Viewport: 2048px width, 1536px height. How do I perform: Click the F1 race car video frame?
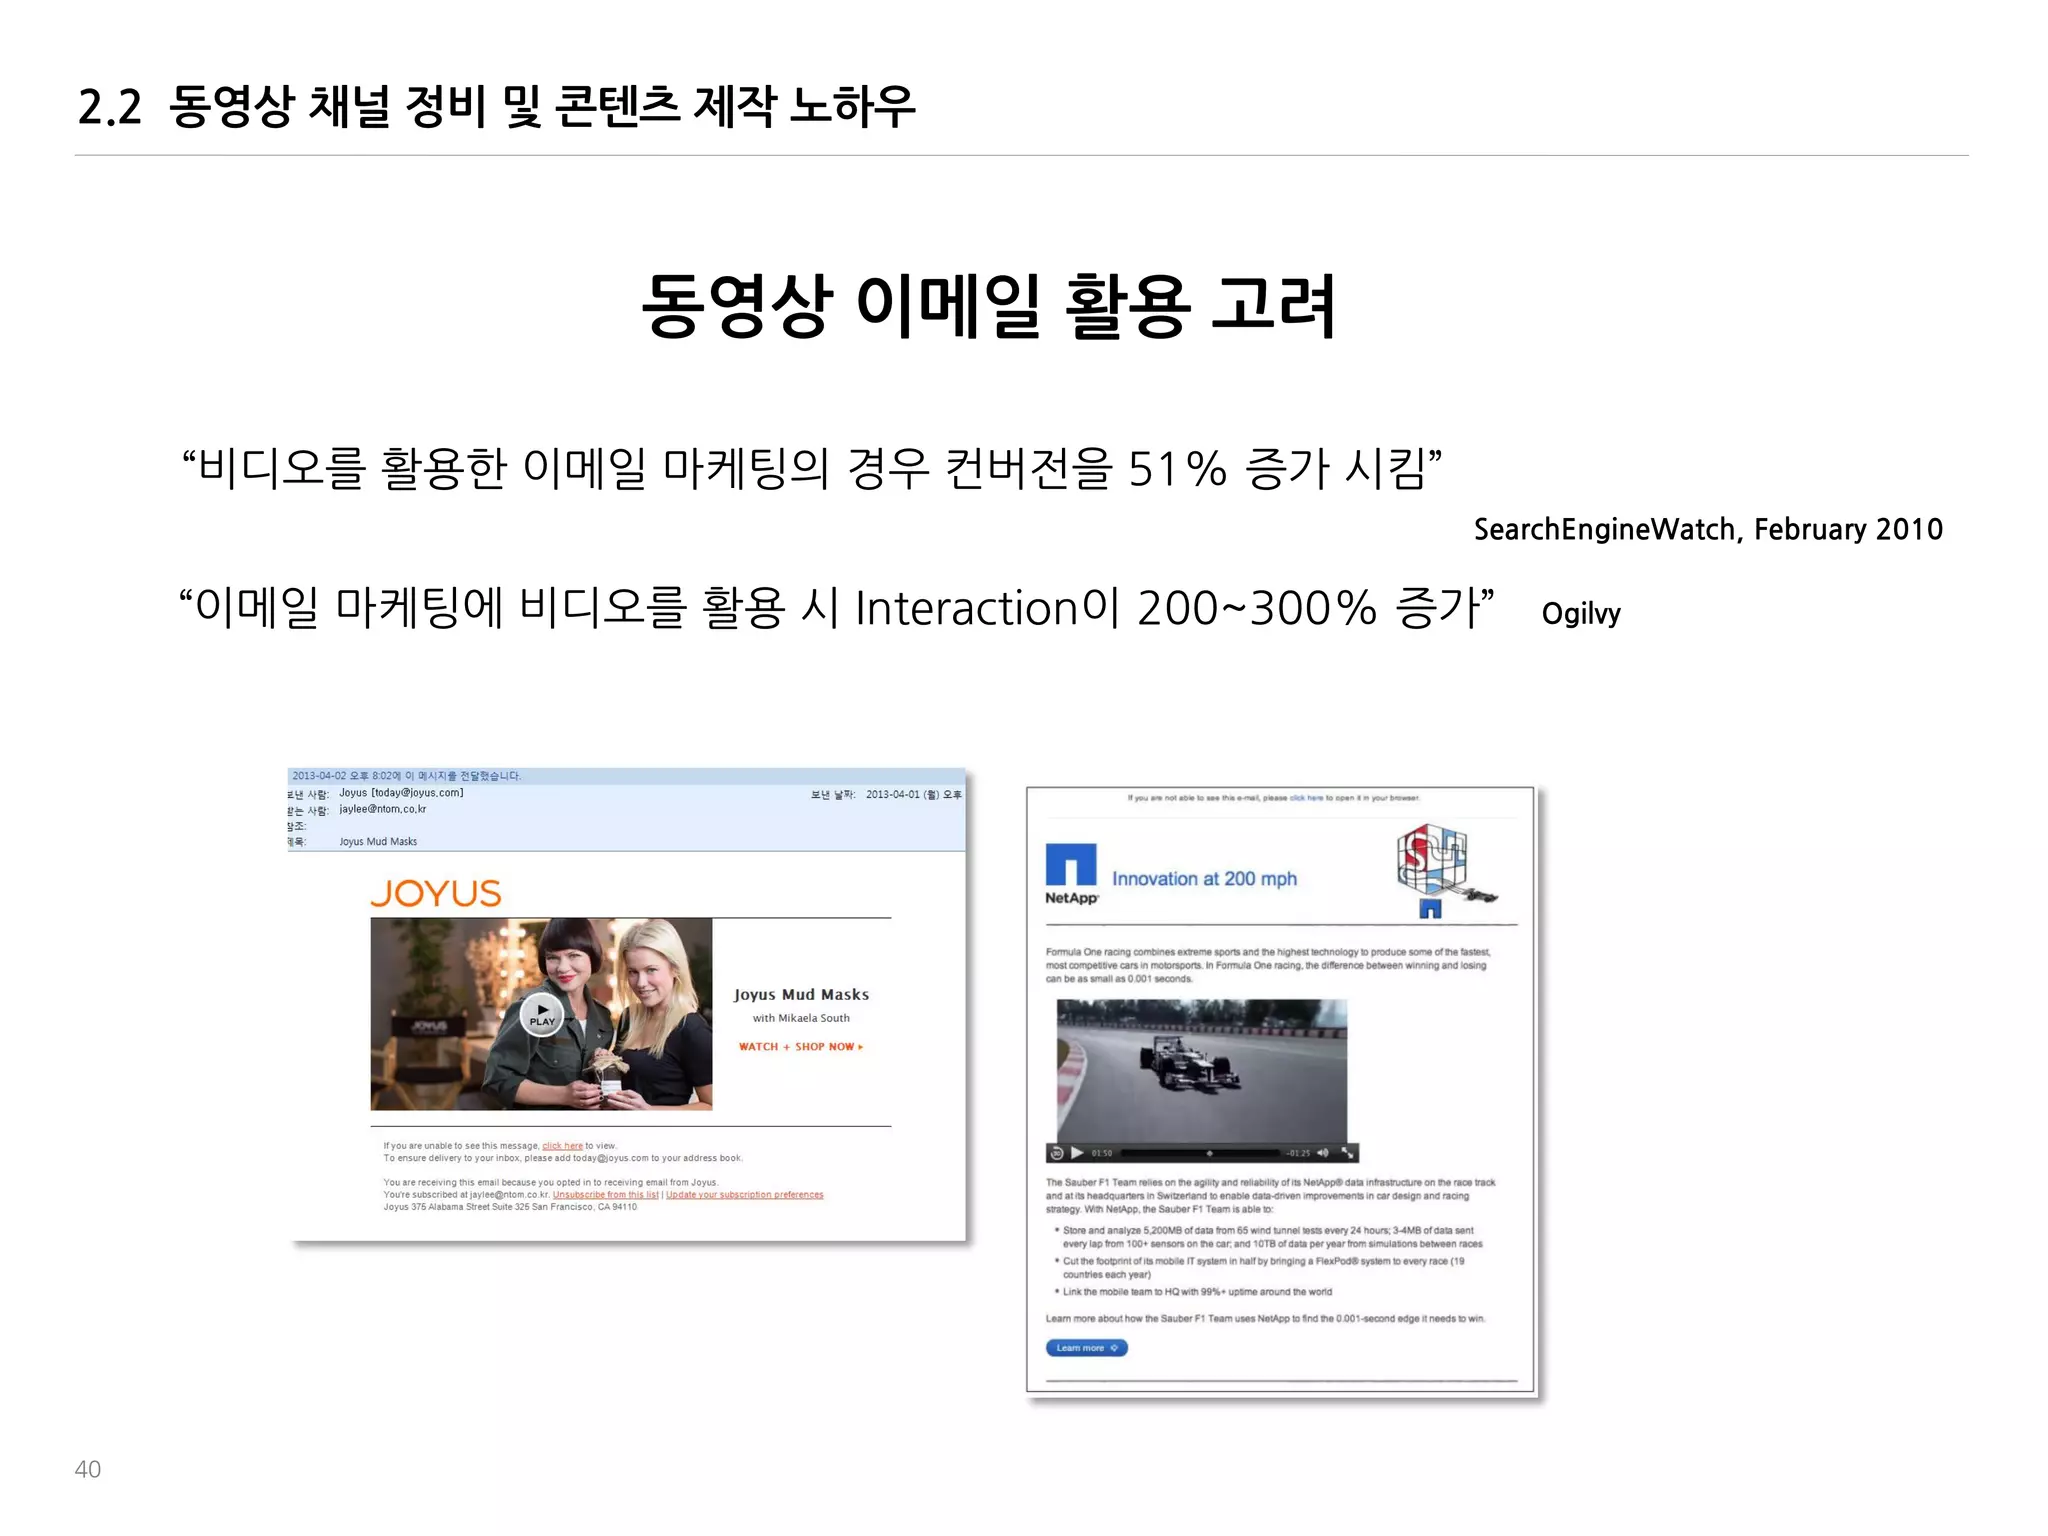(x=1202, y=1071)
